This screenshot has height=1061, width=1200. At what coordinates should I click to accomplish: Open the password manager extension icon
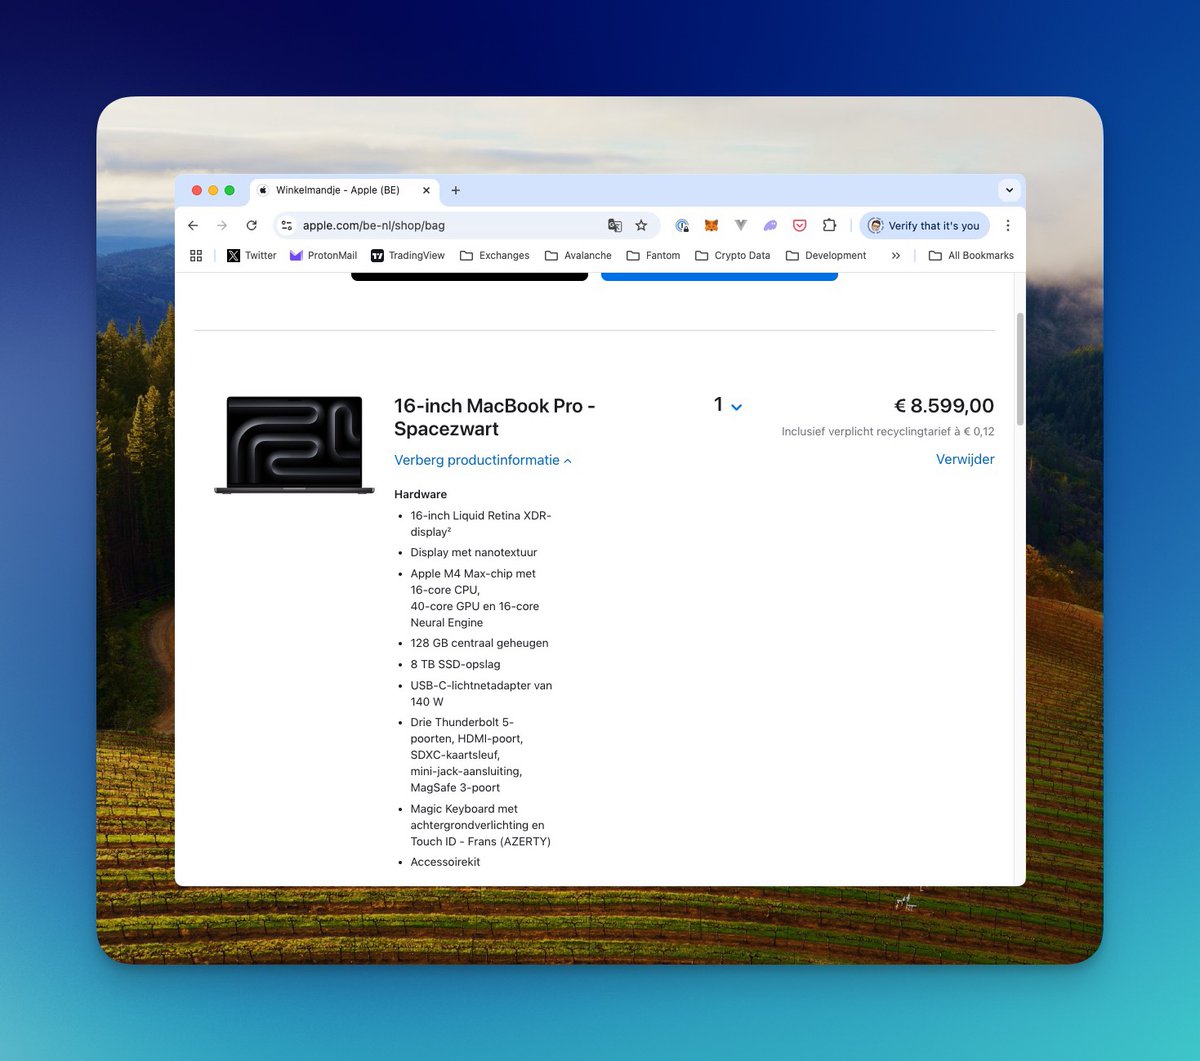tap(682, 226)
